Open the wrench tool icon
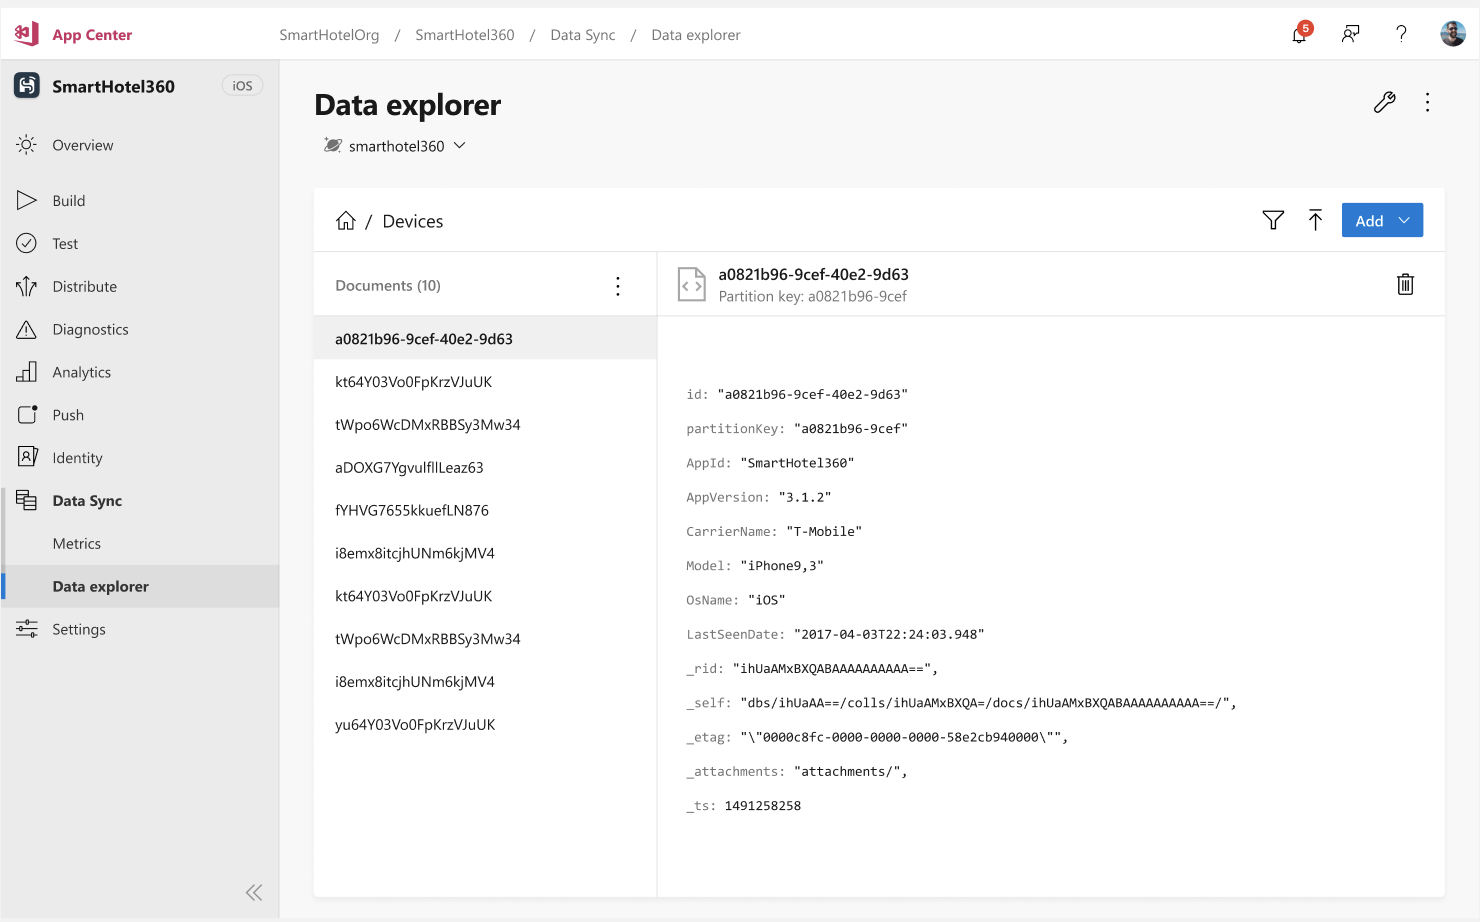 1384,102
